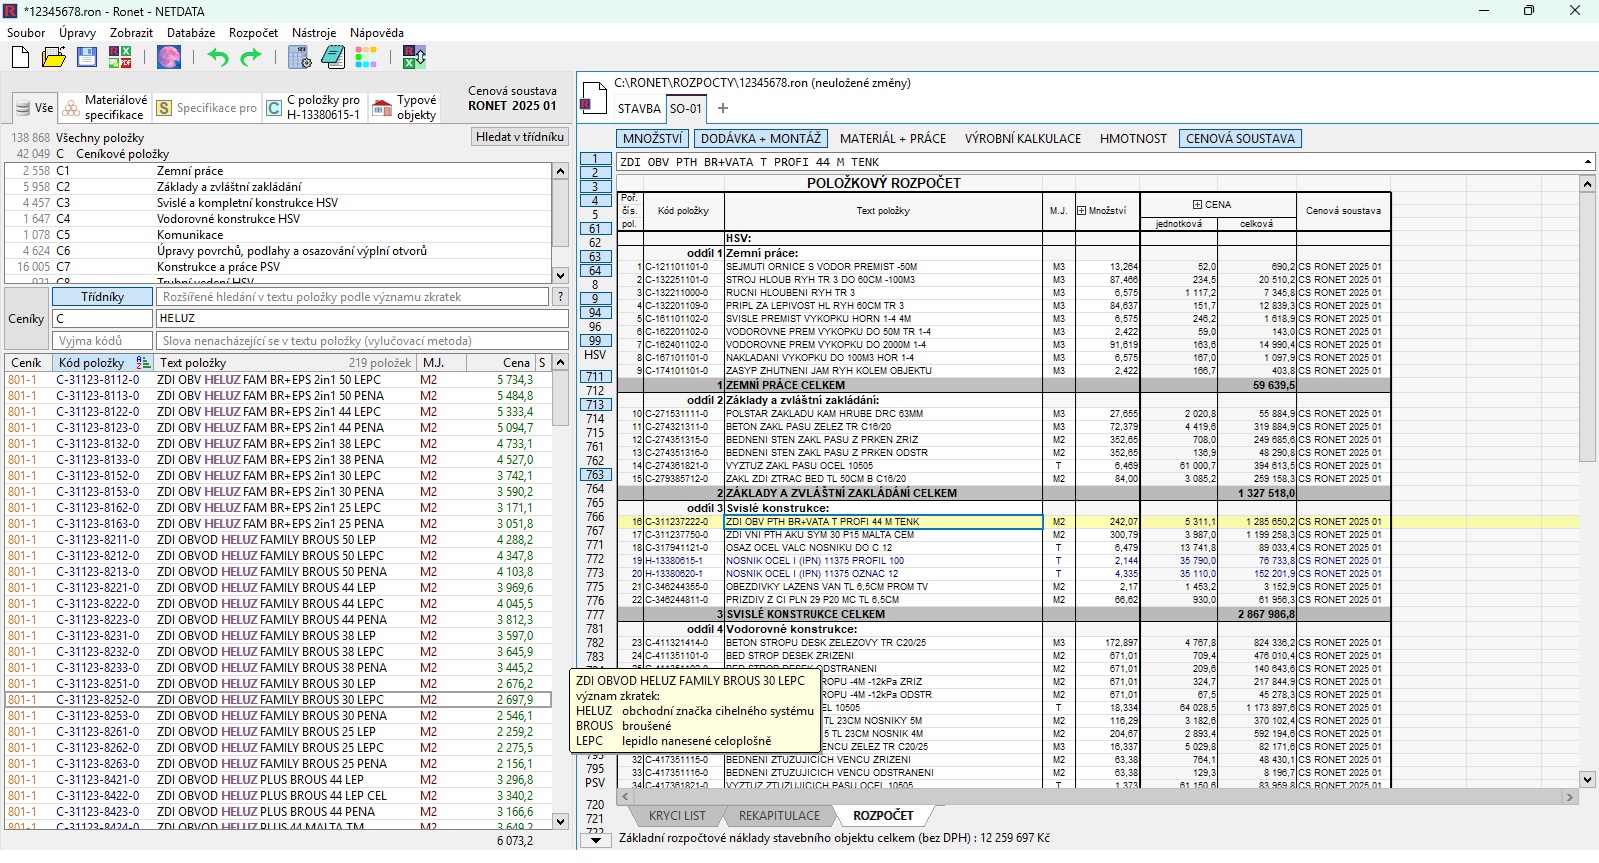Select row number 763 in the outline column

pyautogui.click(x=595, y=475)
